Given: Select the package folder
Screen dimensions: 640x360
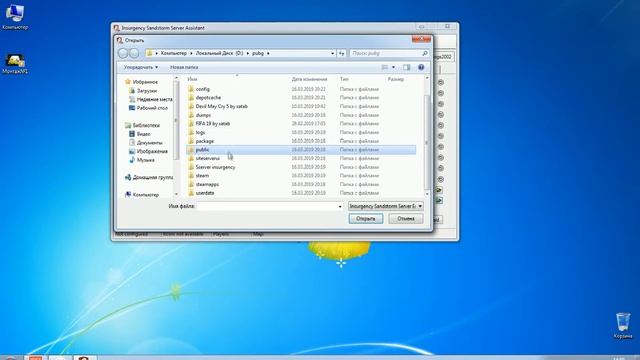Looking at the screenshot, I should 204,141.
